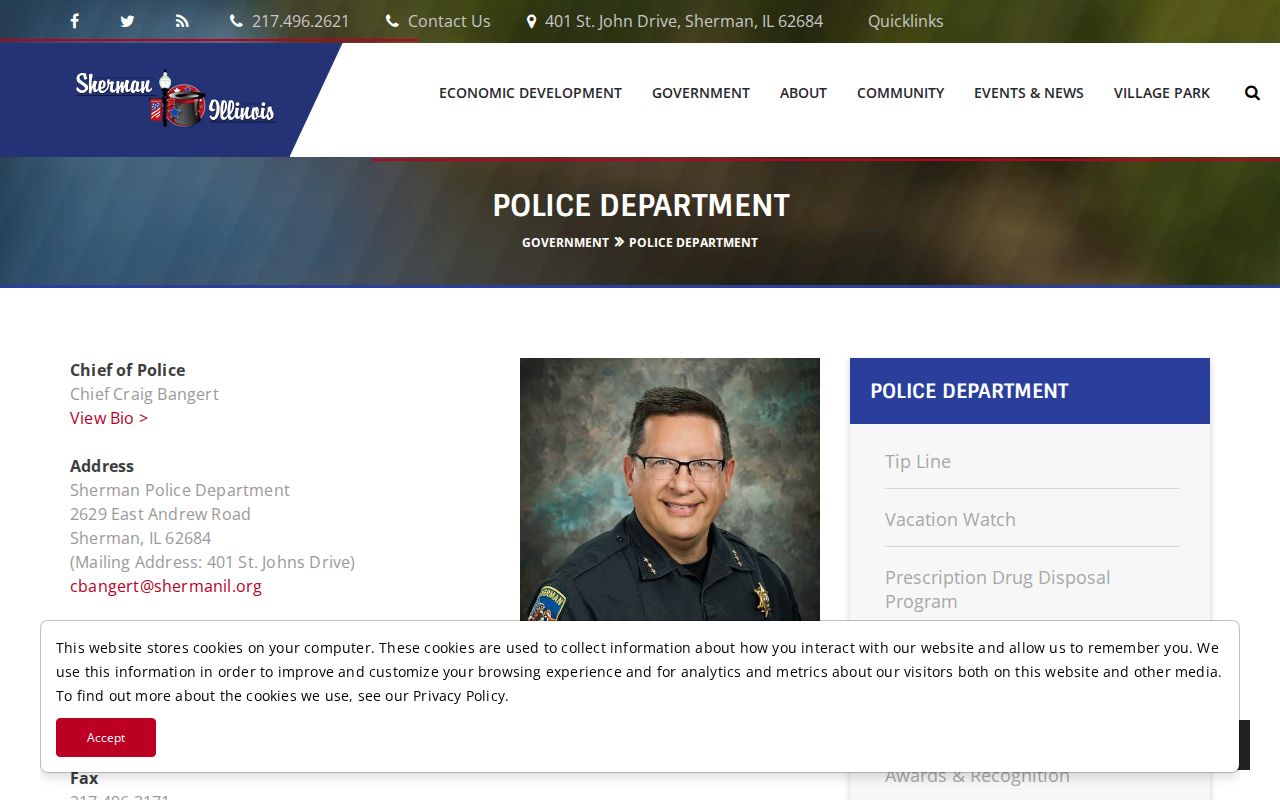
Task: Click Chief Bangert's portrait photo
Action: coord(670,489)
